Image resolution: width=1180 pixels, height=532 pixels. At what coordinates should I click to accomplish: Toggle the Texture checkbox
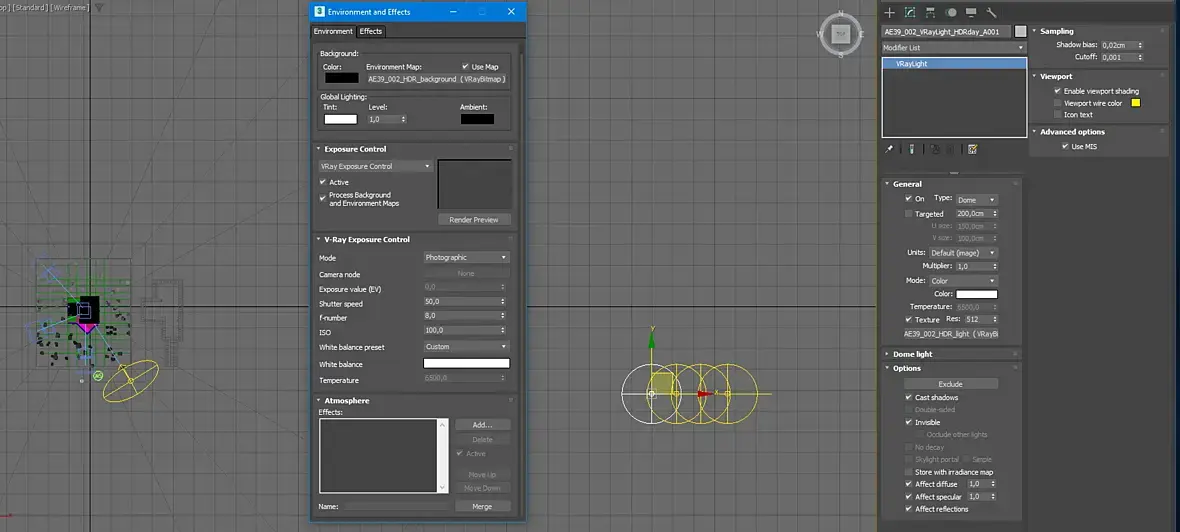(908, 320)
